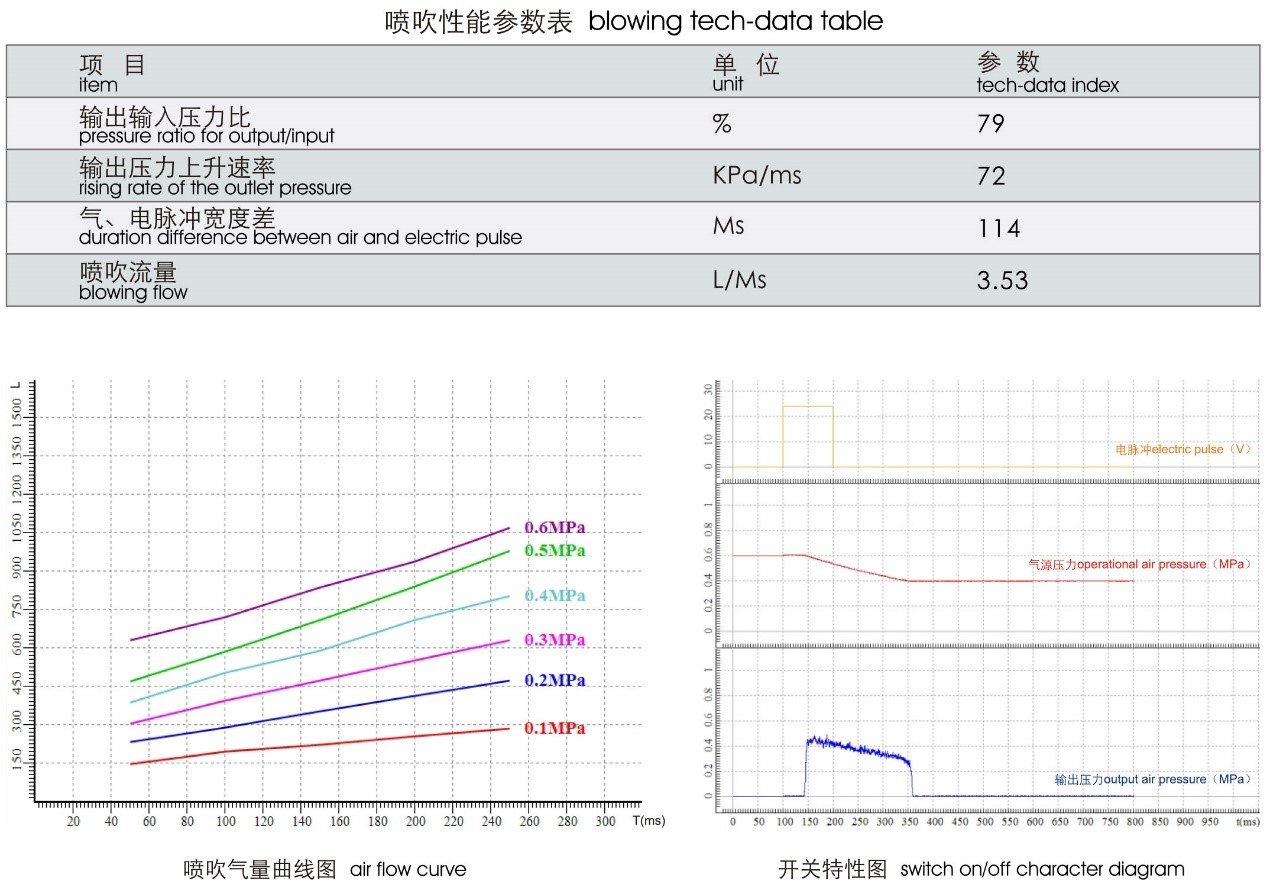1270x884 pixels.
Task: Click the 0.1MPa red curve label
Action: 554,729
